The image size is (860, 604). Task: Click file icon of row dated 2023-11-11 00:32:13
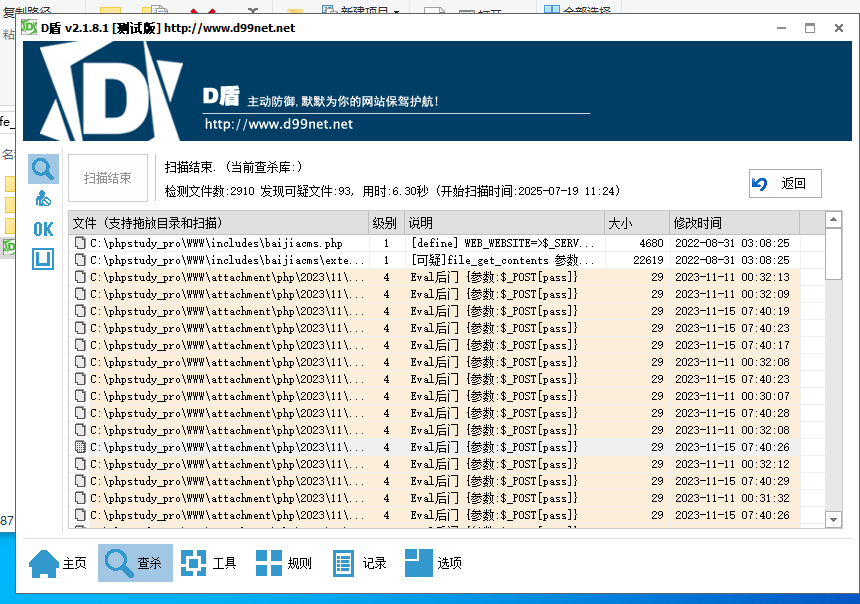[x=80, y=277]
